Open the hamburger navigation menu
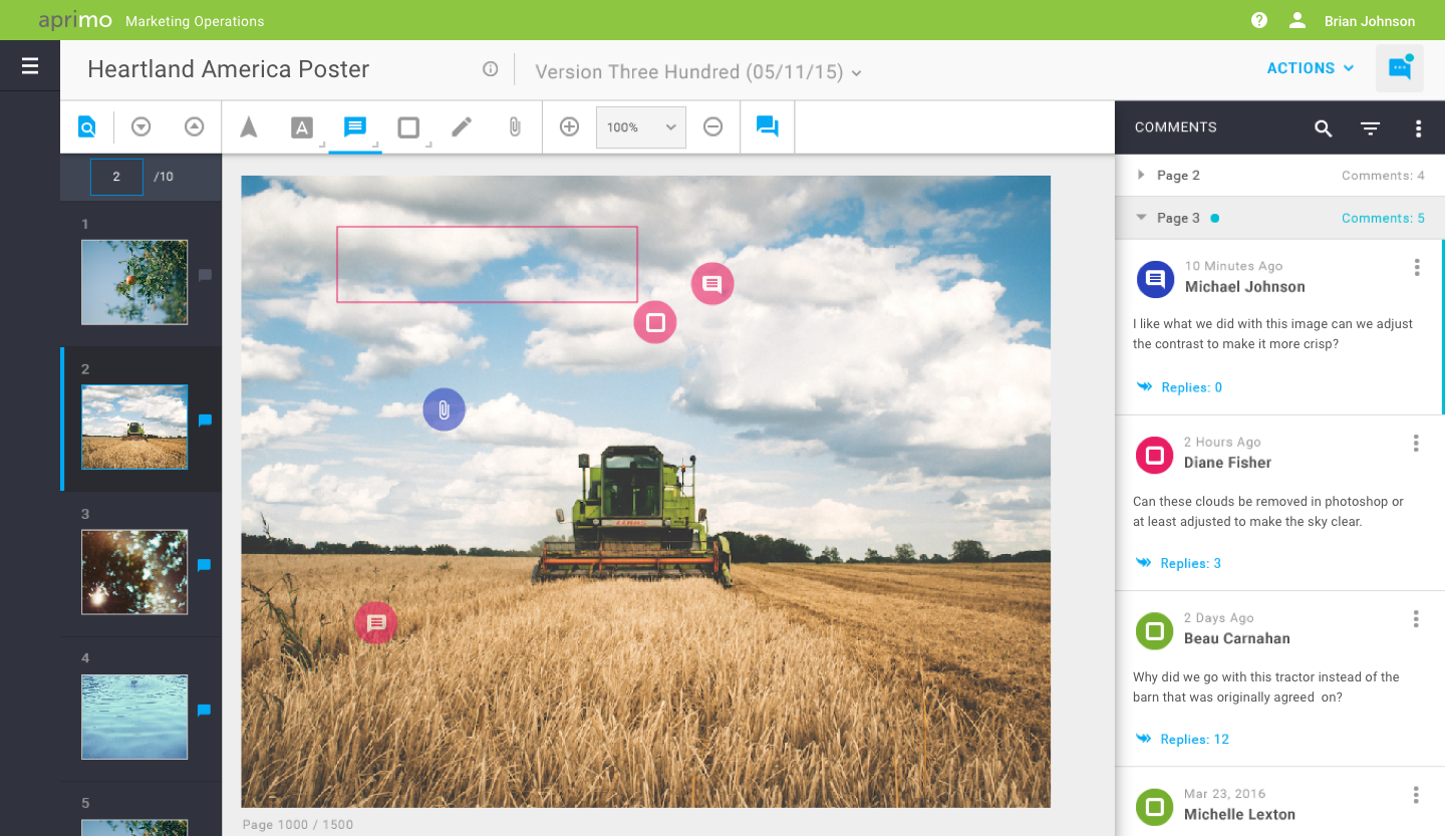This screenshot has height=836, width=1445. pos(30,66)
